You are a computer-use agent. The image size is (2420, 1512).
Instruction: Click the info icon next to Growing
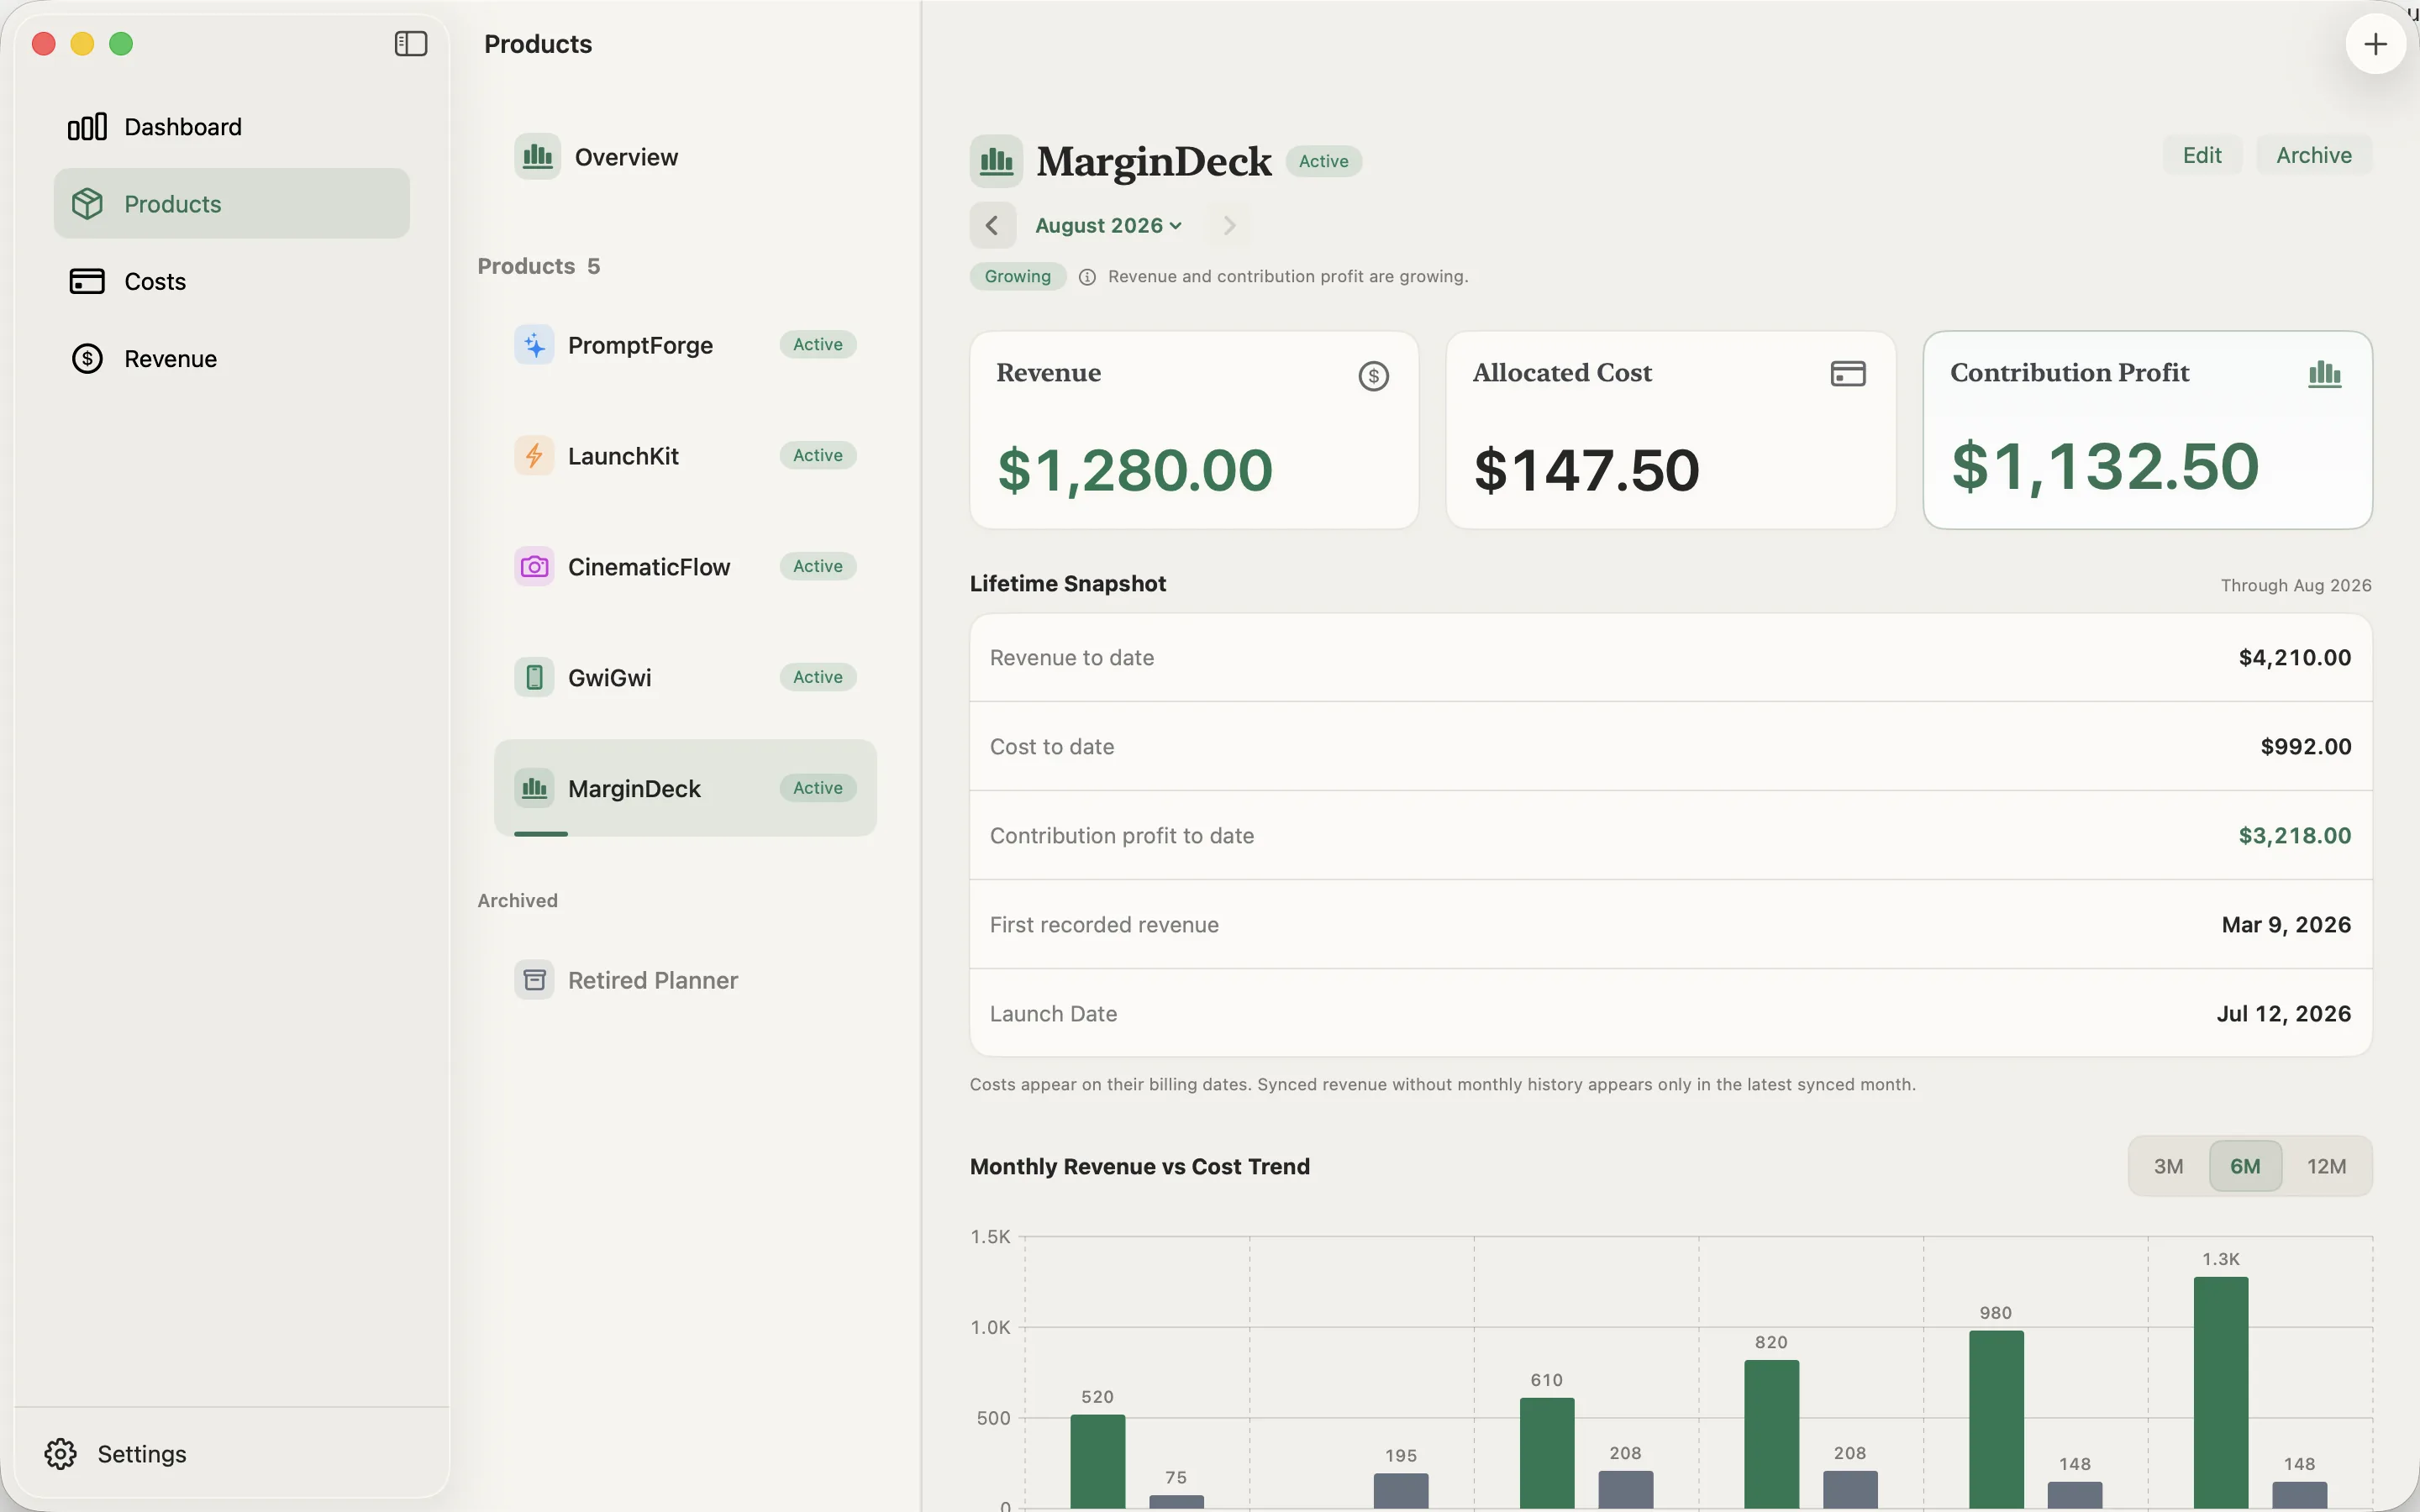pos(1087,277)
